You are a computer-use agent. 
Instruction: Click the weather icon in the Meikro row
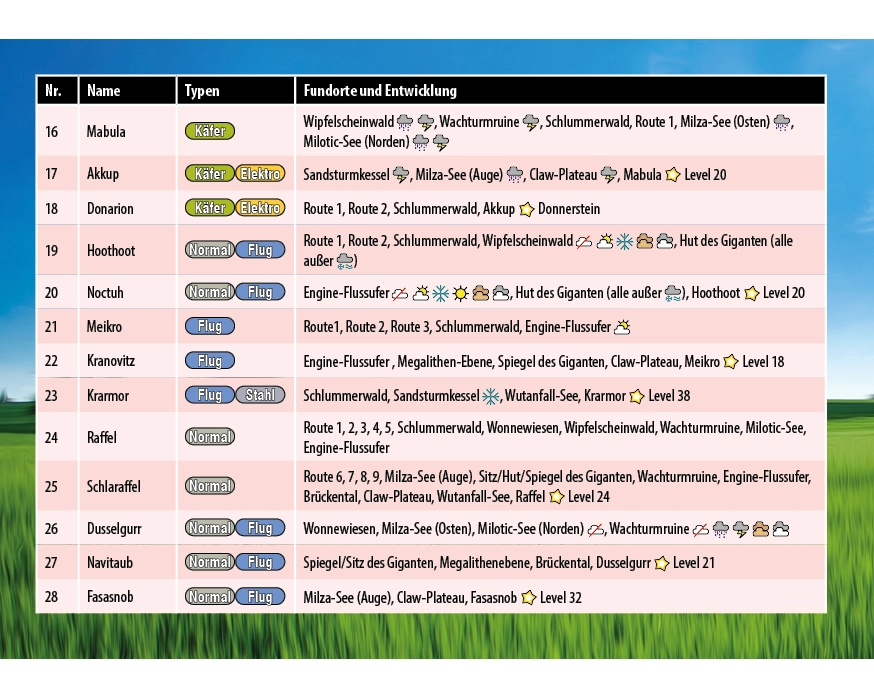(622, 327)
